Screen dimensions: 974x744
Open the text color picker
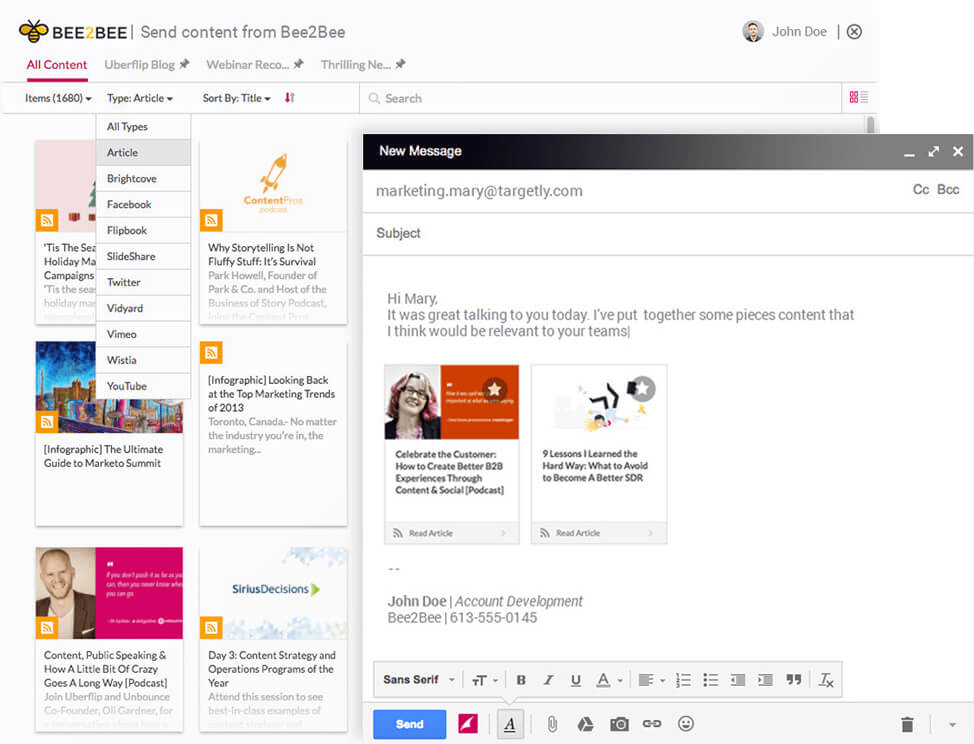click(609, 680)
